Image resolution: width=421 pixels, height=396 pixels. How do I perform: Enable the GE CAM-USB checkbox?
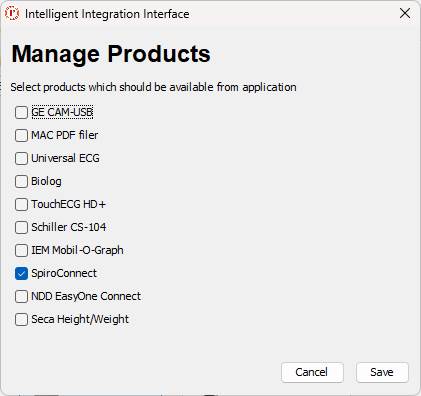(21, 113)
